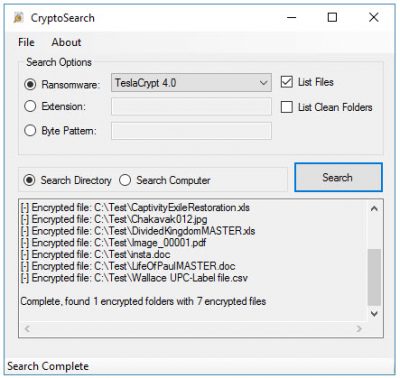Image resolution: width=400 pixels, height=378 pixels.
Task: Click the horizontal scroll left arrow
Action: click(x=28, y=329)
